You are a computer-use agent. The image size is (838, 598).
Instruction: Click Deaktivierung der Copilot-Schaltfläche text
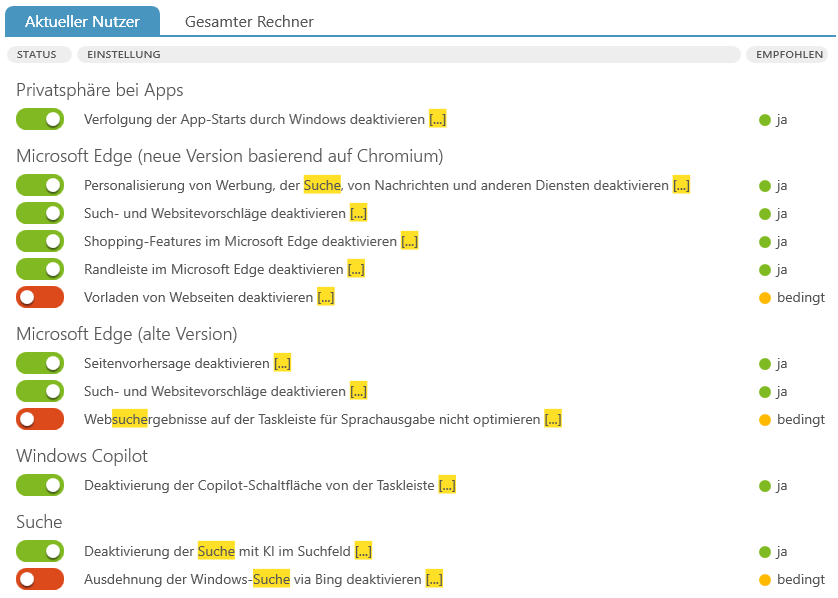(x=259, y=485)
